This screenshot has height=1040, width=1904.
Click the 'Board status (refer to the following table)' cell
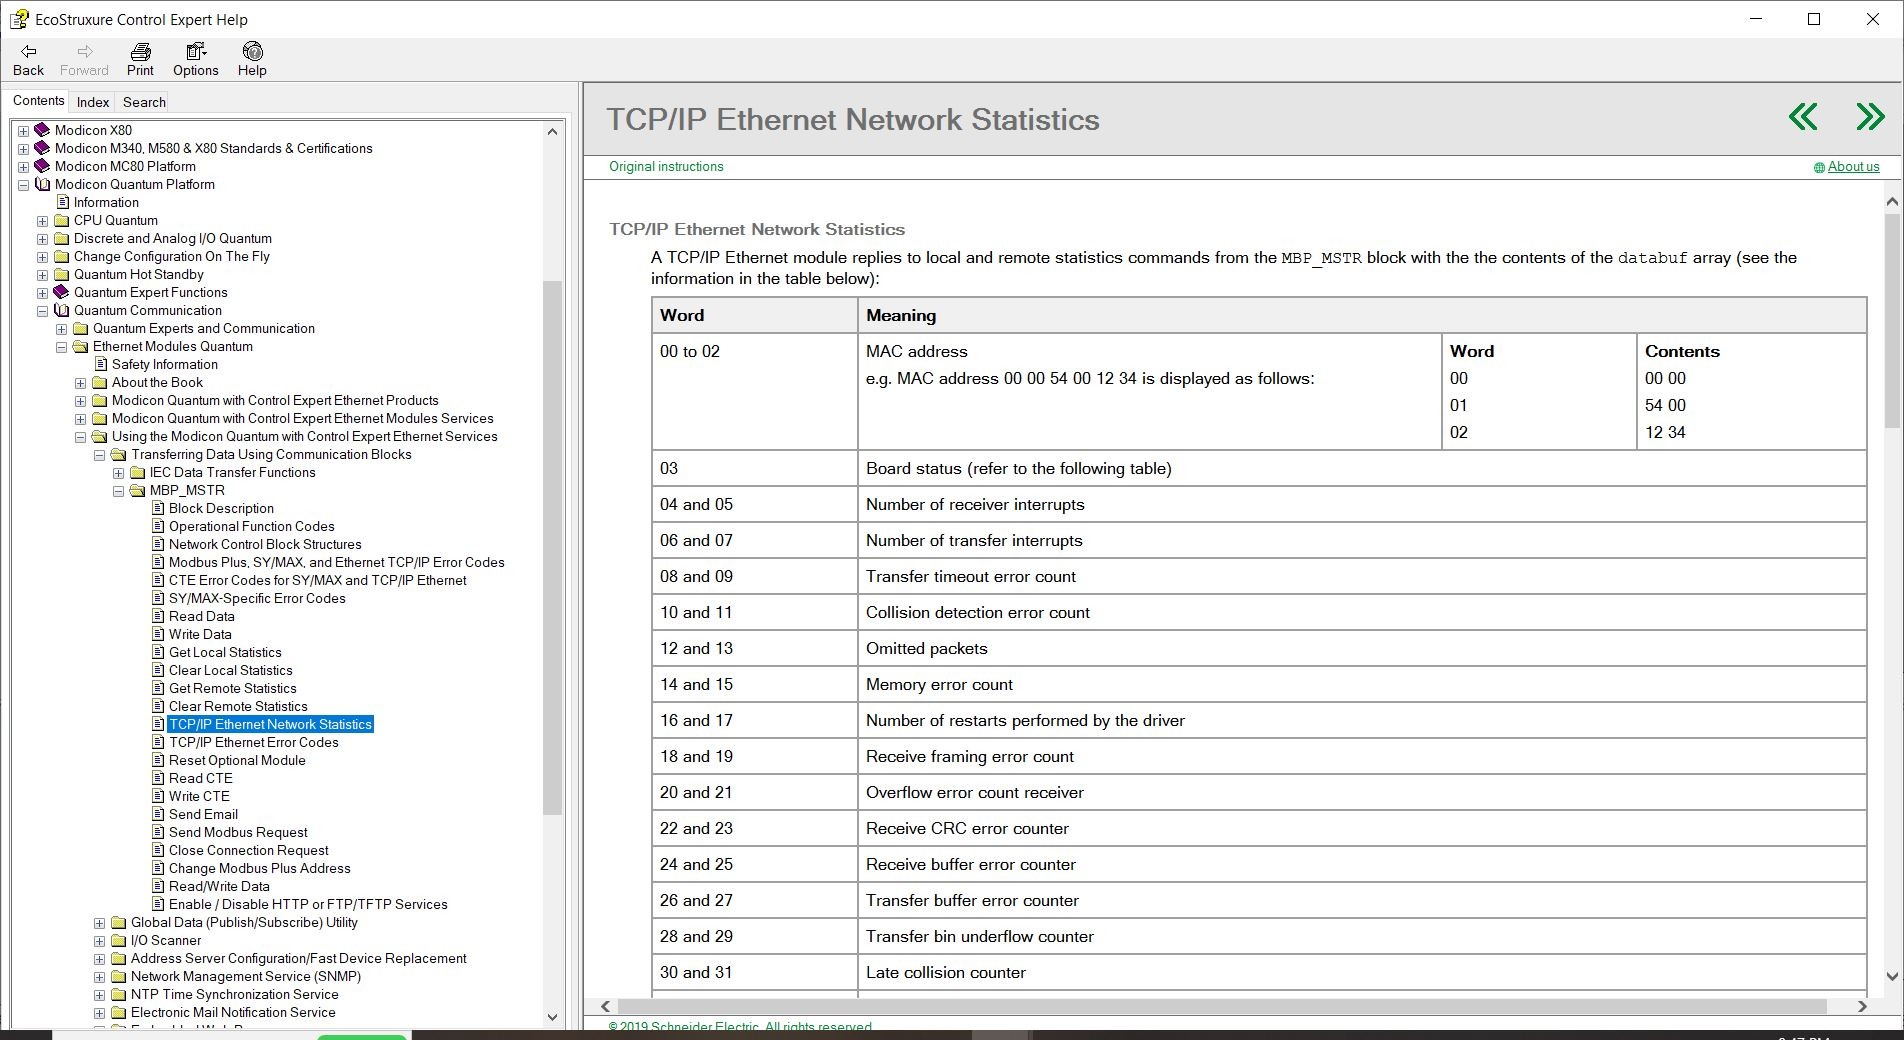[1362, 468]
